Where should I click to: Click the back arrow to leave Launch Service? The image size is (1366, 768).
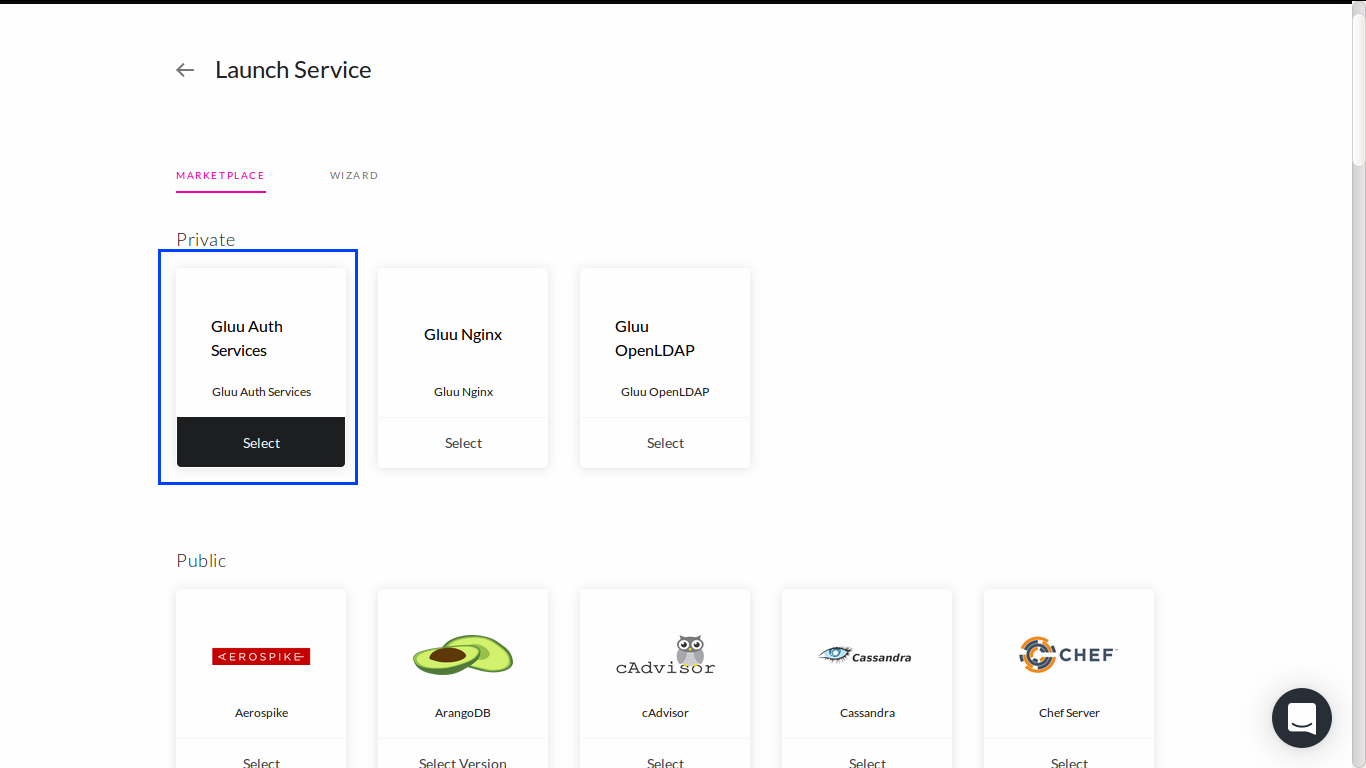pyautogui.click(x=184, y=69)
